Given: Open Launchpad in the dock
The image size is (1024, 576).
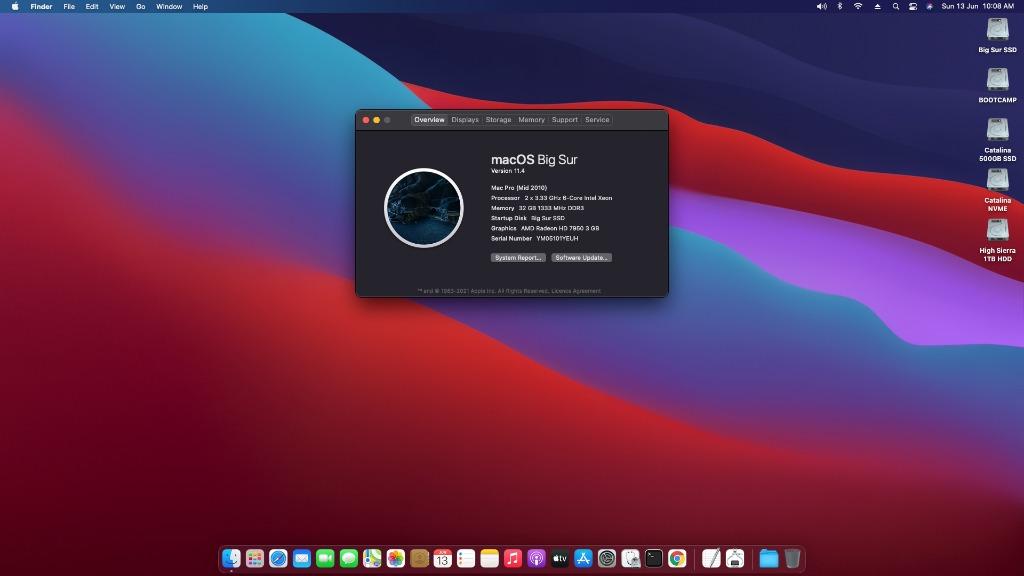Looking at the screenshot, I should 255,558.
